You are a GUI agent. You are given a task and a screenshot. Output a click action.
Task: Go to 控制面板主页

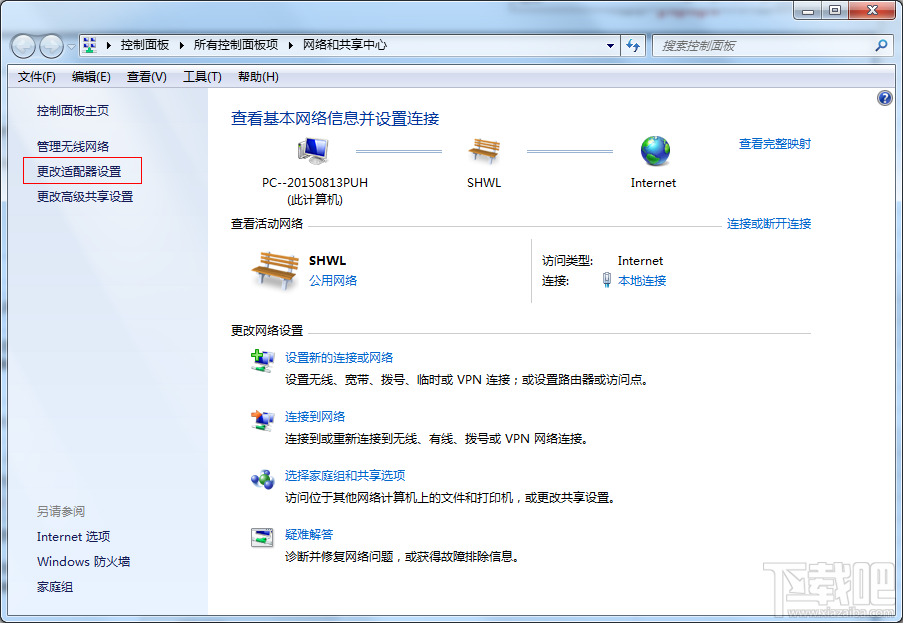73,111
